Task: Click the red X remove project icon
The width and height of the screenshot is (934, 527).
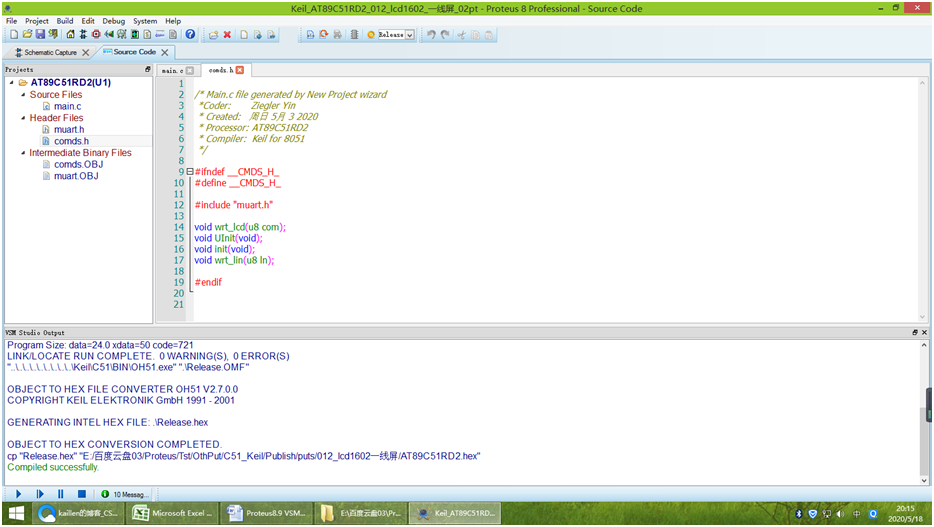Action: point(227,35)
